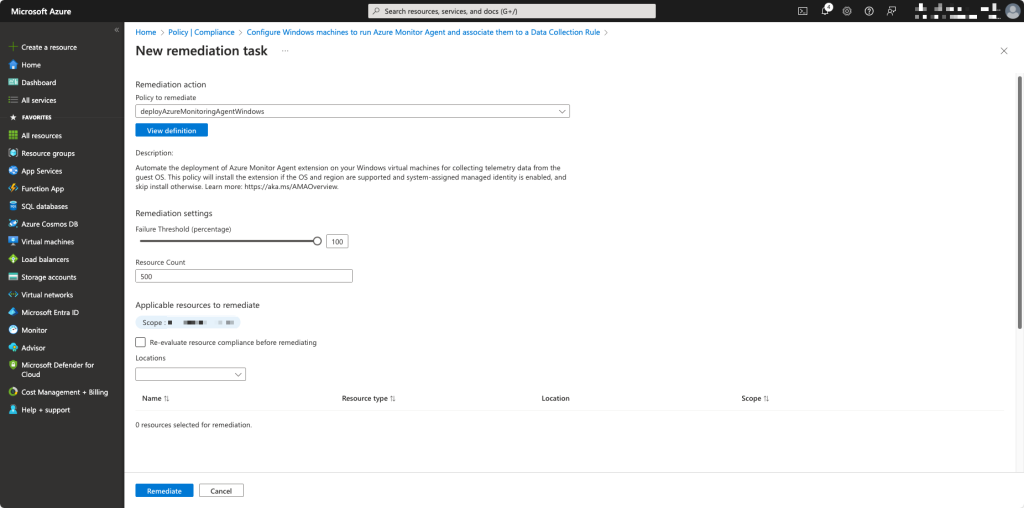1024x508 pixels.
Task: Click the Home house icon in sidebar
Action: [12, 65]
